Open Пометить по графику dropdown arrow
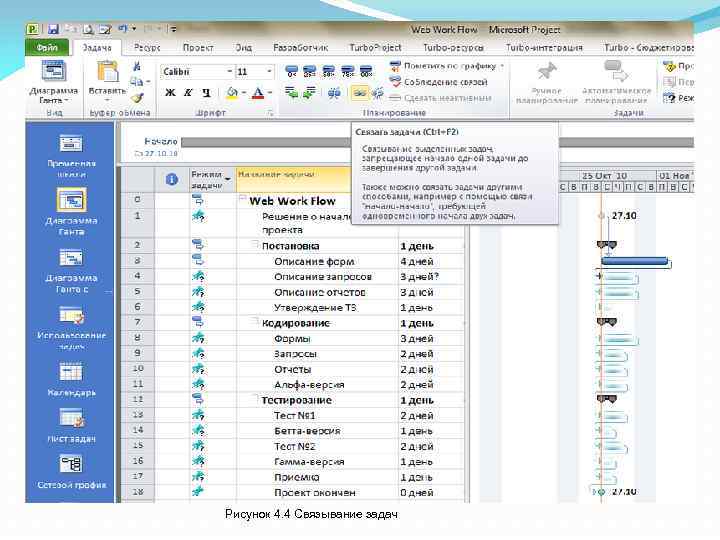Image resolution: width=720 pixels, height=540 pixels. tap(502, 66)
